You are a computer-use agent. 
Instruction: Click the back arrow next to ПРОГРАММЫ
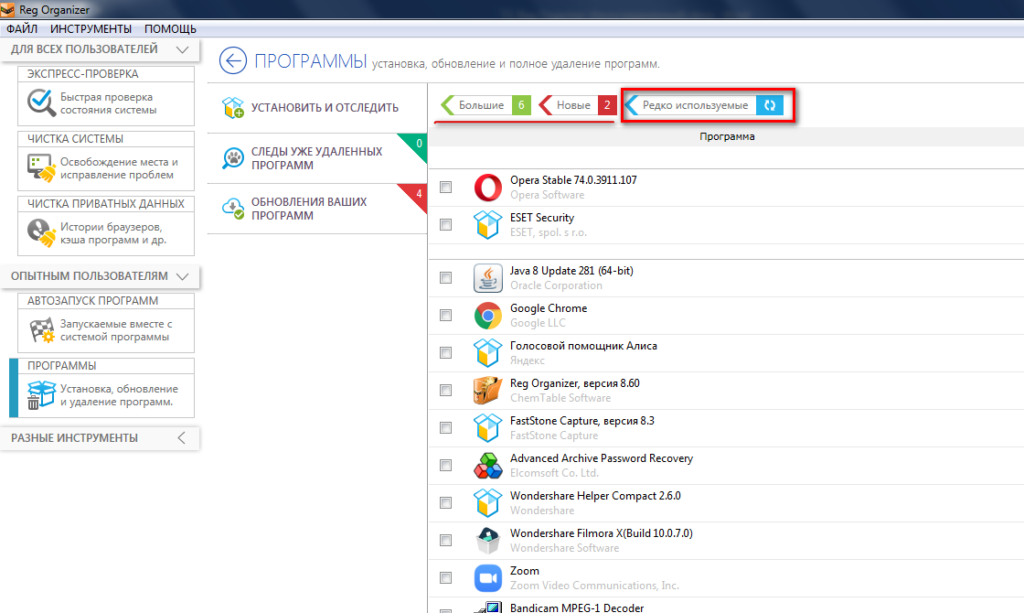point(232,61)
